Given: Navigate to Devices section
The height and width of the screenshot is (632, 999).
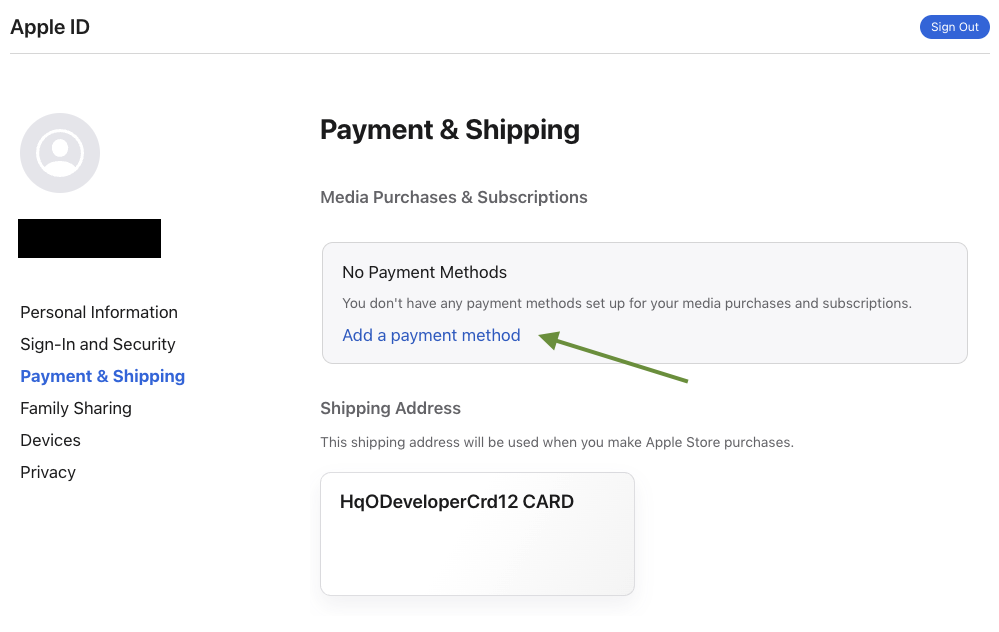Looking at the screenshot, I should (x=50, y=440).
